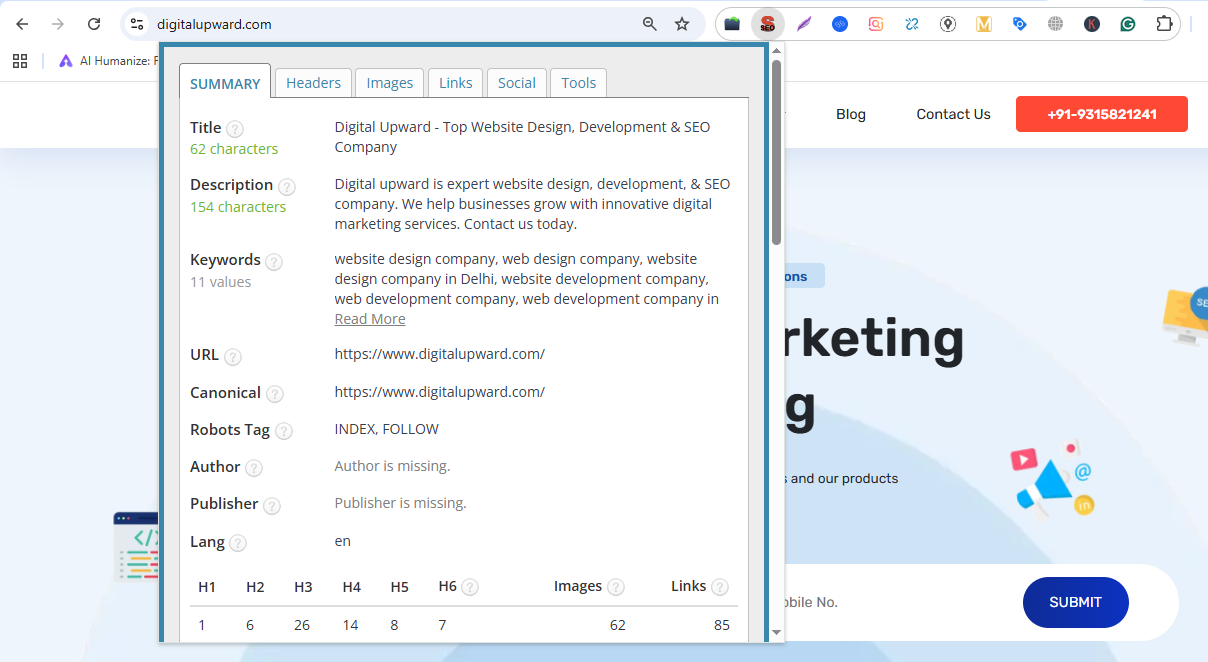Expand keywords with Read More
Image resolution: width=1208 pixels, height=662 pixels.
coord(370,319)
